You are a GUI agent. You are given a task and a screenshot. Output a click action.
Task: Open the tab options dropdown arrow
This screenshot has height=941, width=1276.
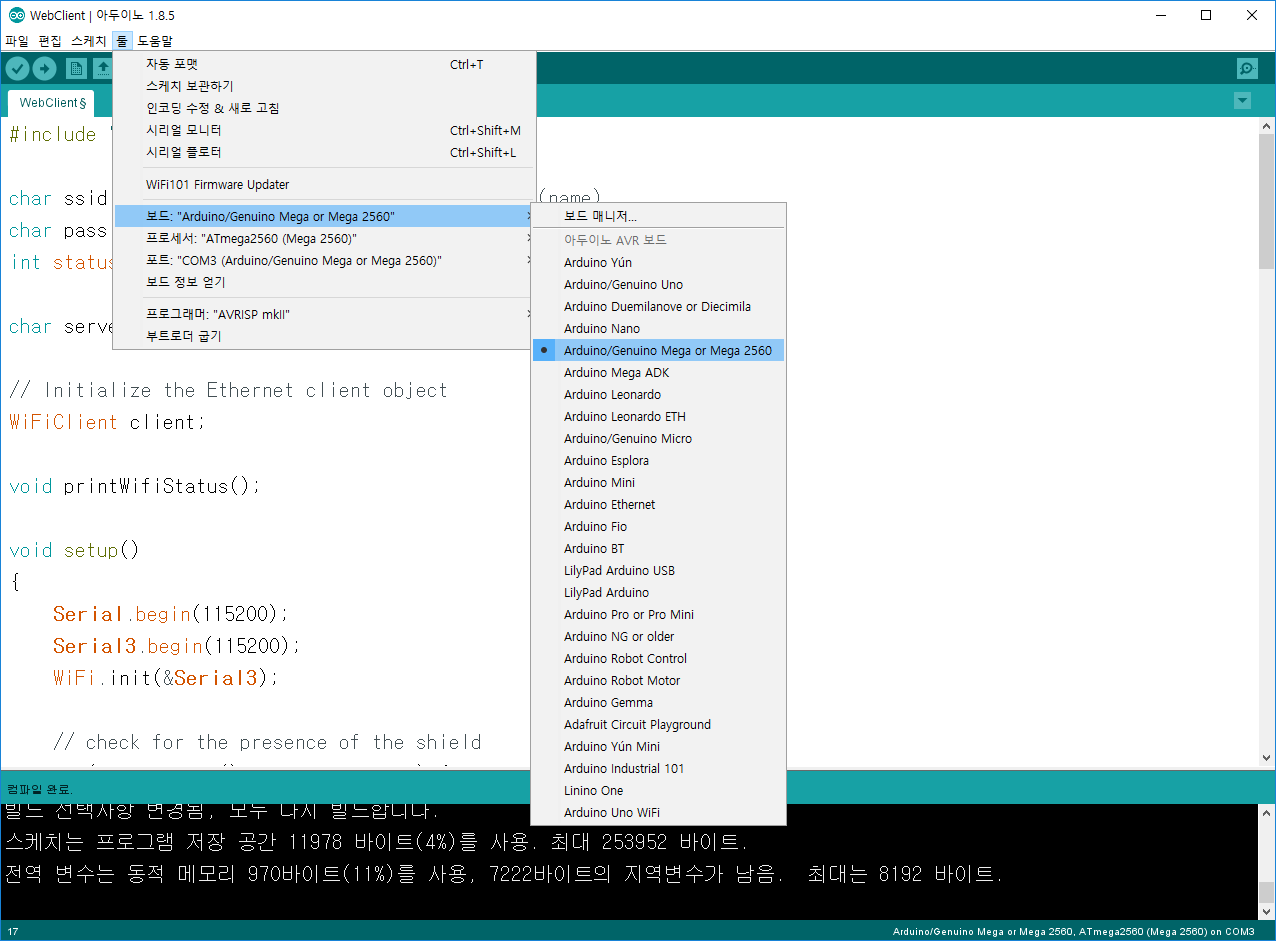coord(1242,101)
